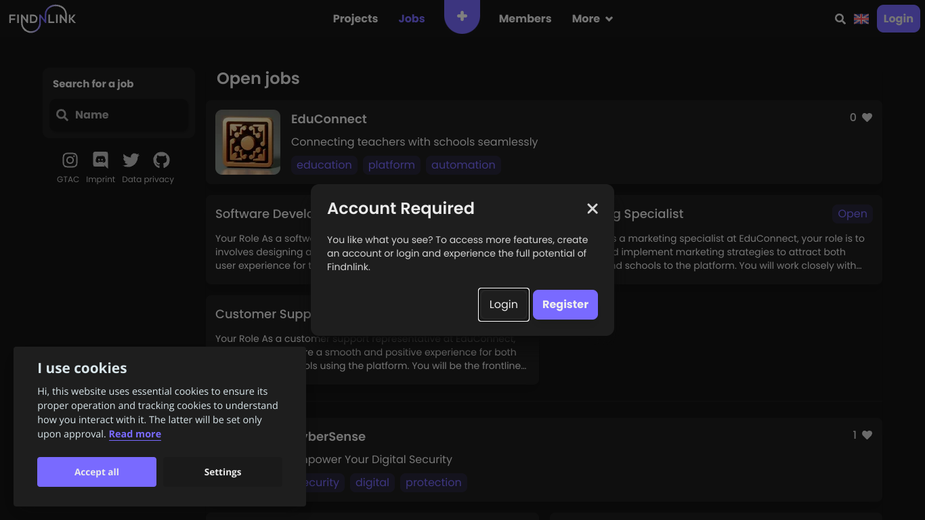This screenshot has height=520, width=925.
Task: Like the EduConnect project with the heart
Action: pyautogui.click(x=867, y=117)
